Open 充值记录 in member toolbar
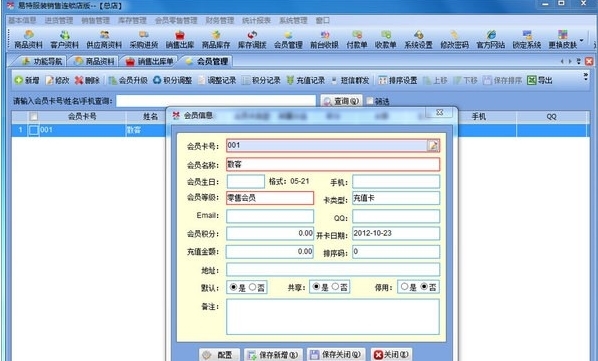Screen dimensions: 598x361 (x=306, y=80)
